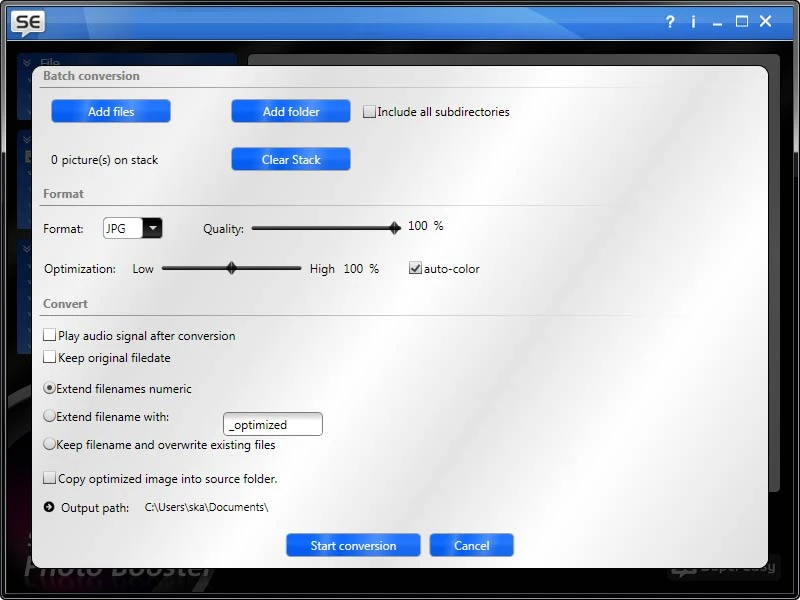Click the output path arrow icon
Screen dimensions: 800x600
[49, 507]
